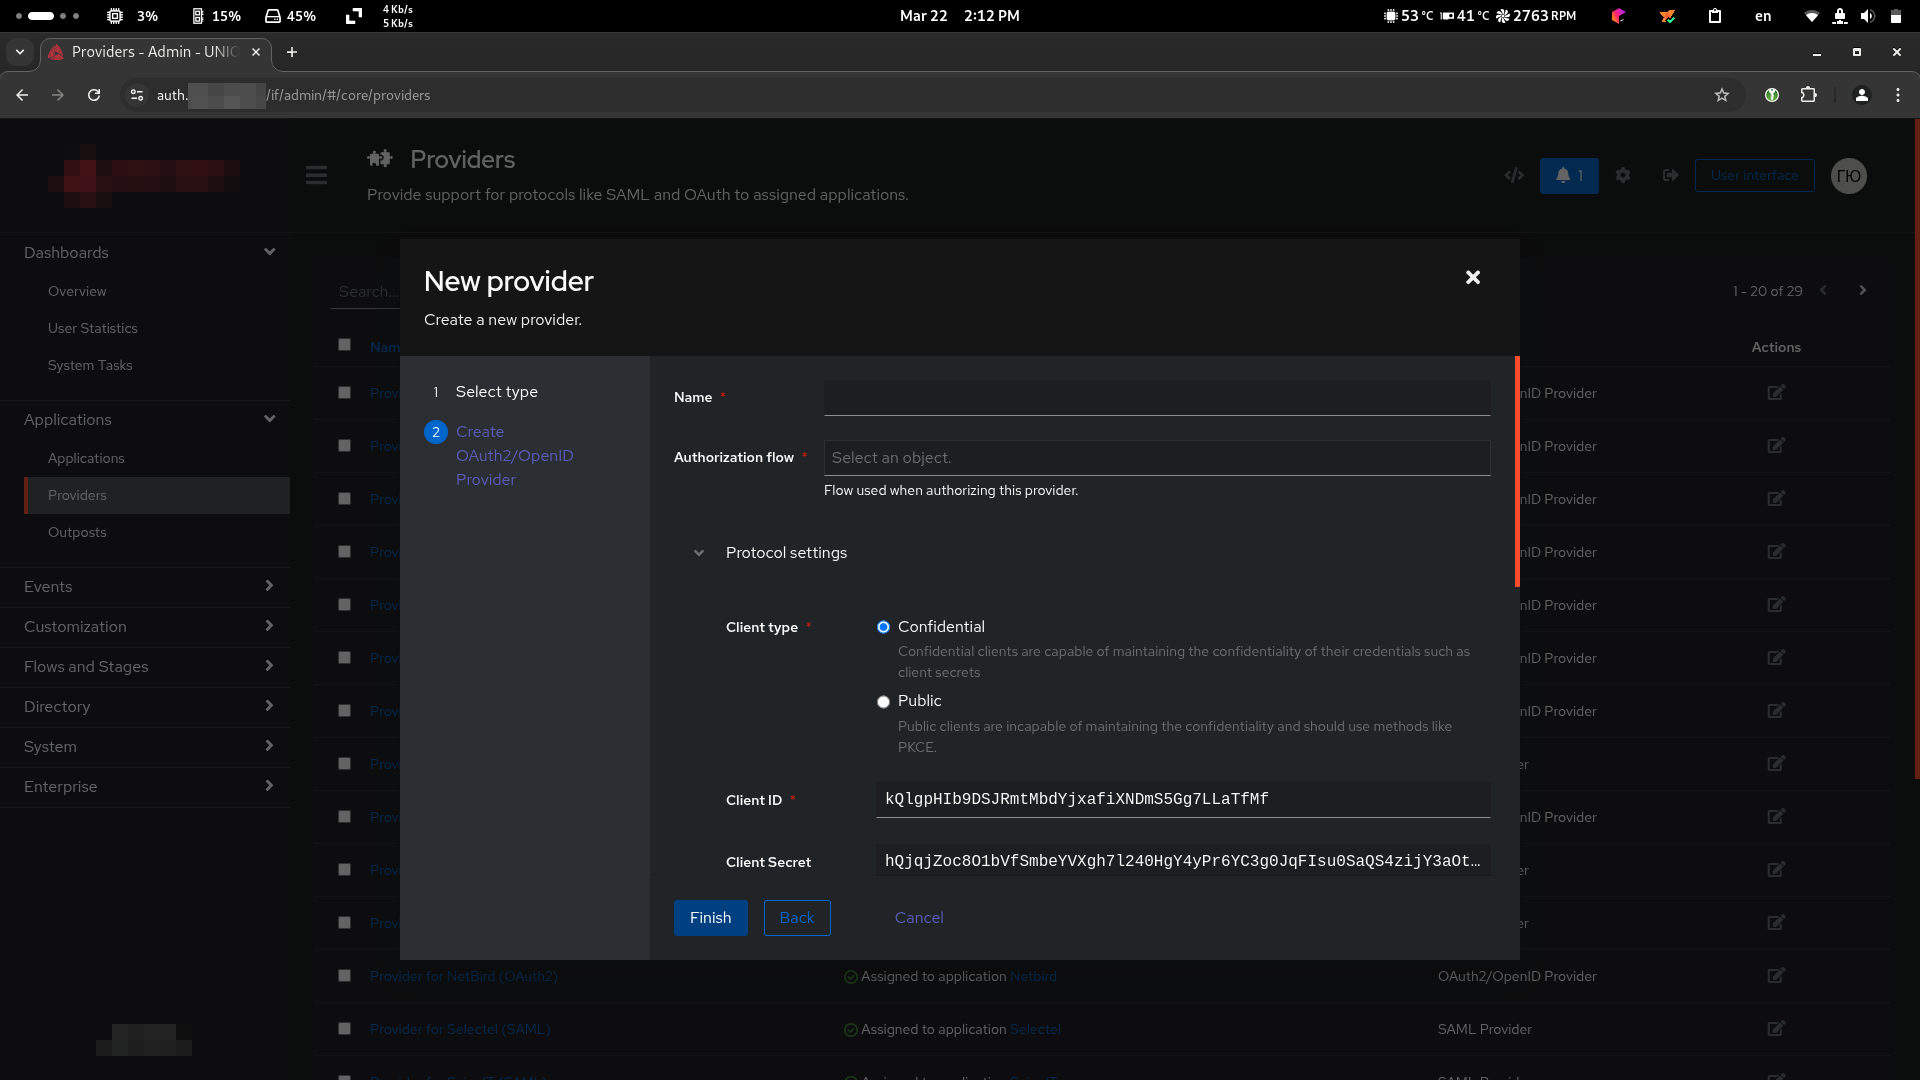Toggle the sidebar hamburger menu
The width and height of the screenshot is (1920, 1080).
coord(316,176)
